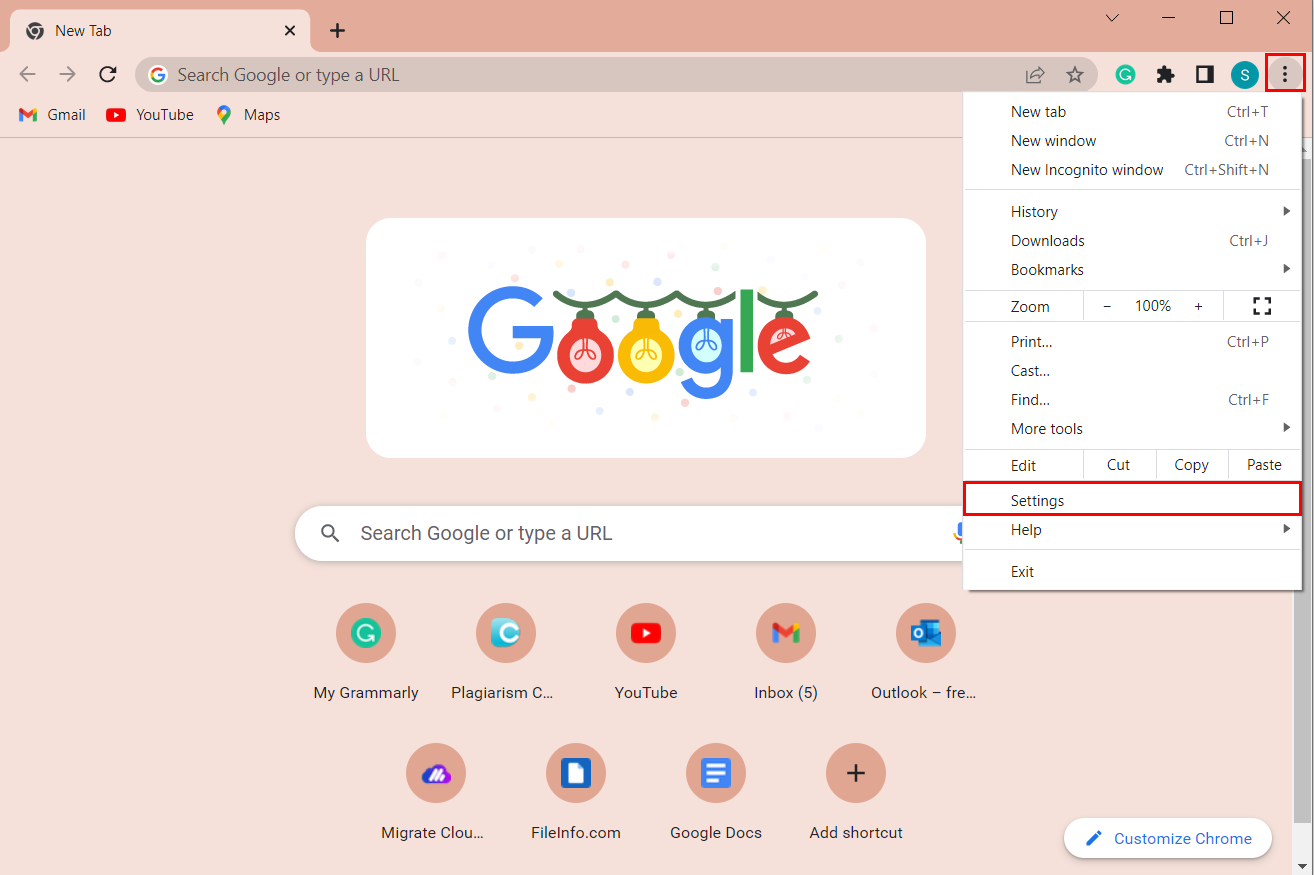This screenshot has width=1314, height=875.
Task: Click the holiday Google doodle
Action: 646,338
